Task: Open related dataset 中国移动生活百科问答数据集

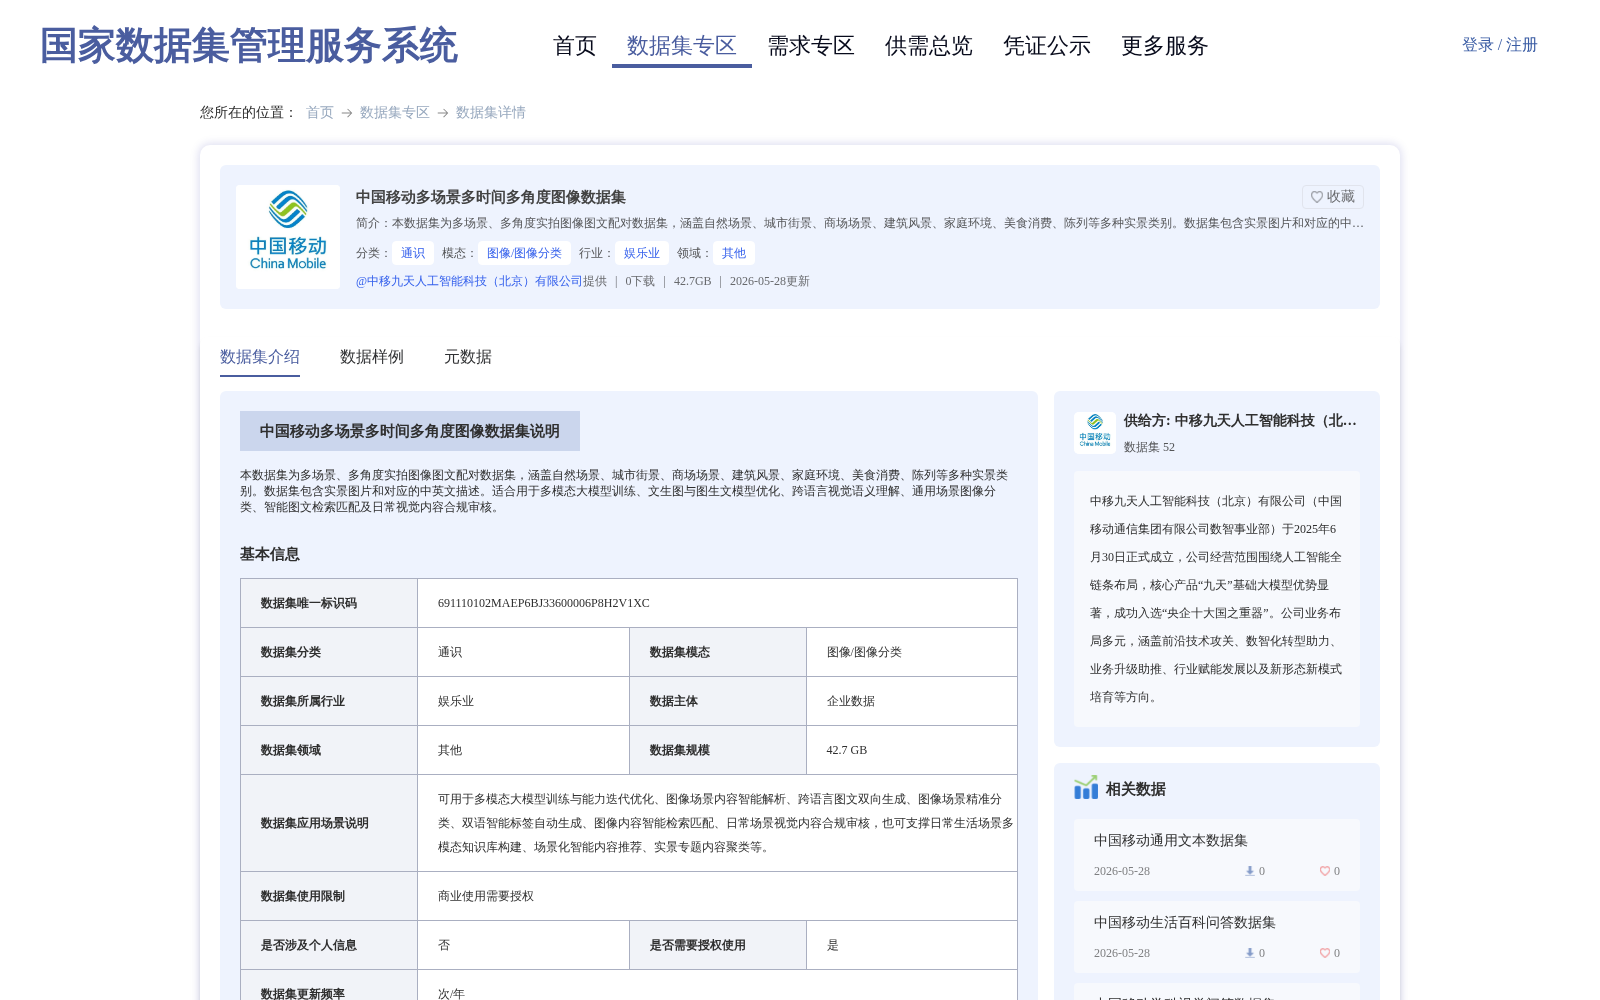Action: coord(1185,923)
